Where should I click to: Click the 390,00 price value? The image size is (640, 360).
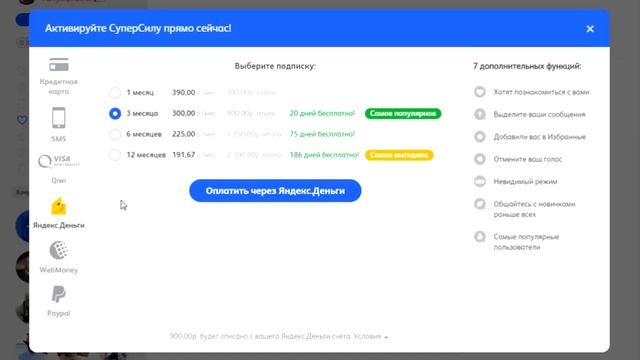click(184, 93)
